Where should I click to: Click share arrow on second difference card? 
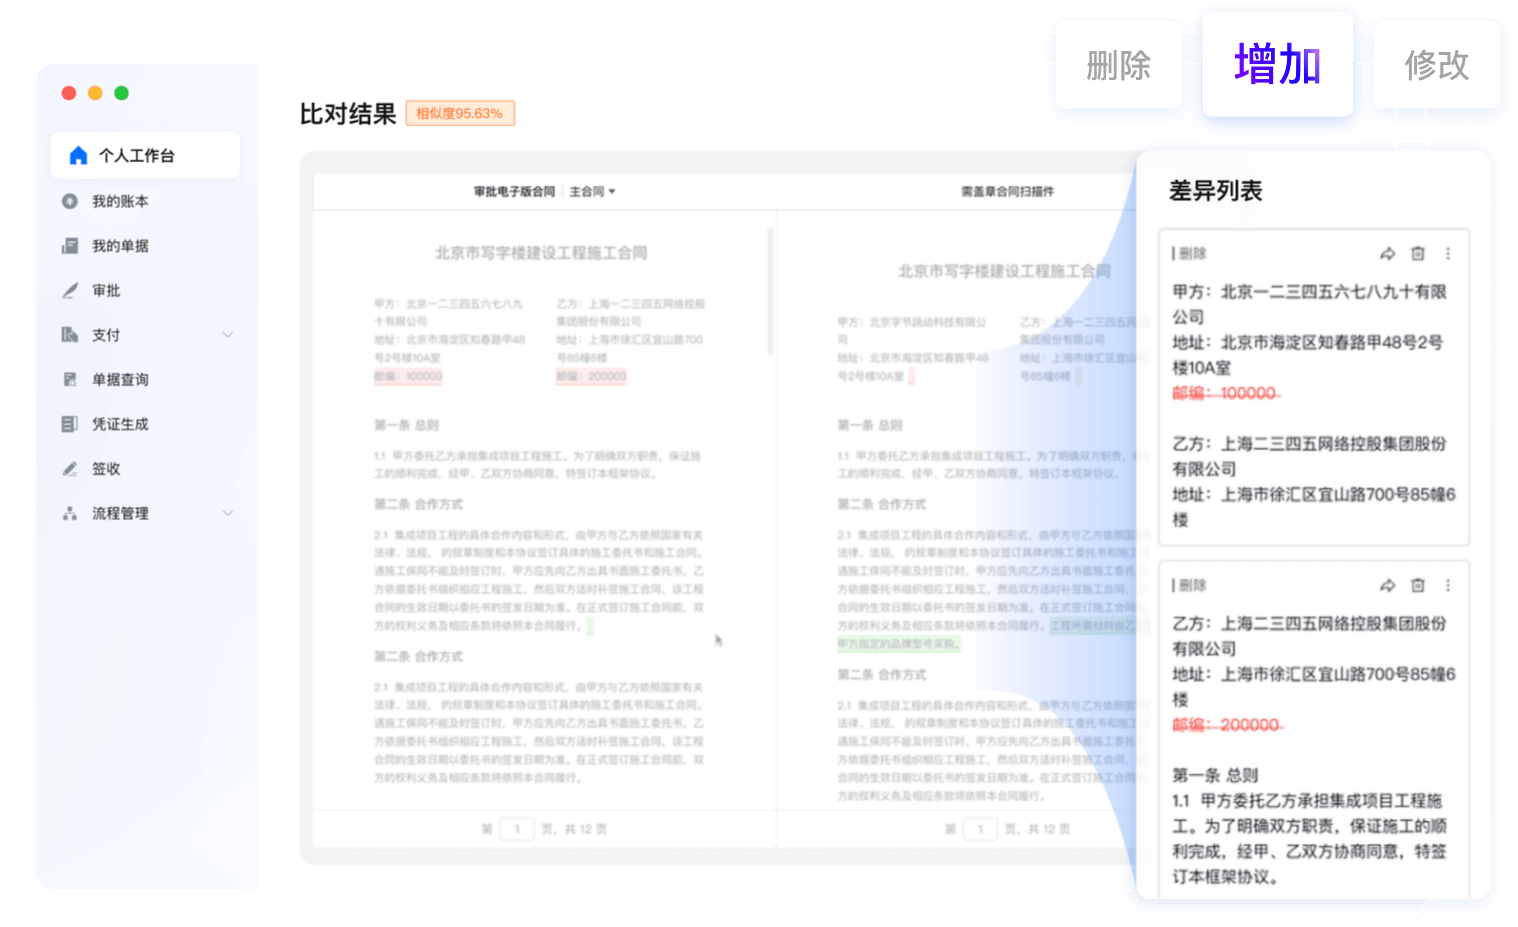click(x=1387, y=585)
